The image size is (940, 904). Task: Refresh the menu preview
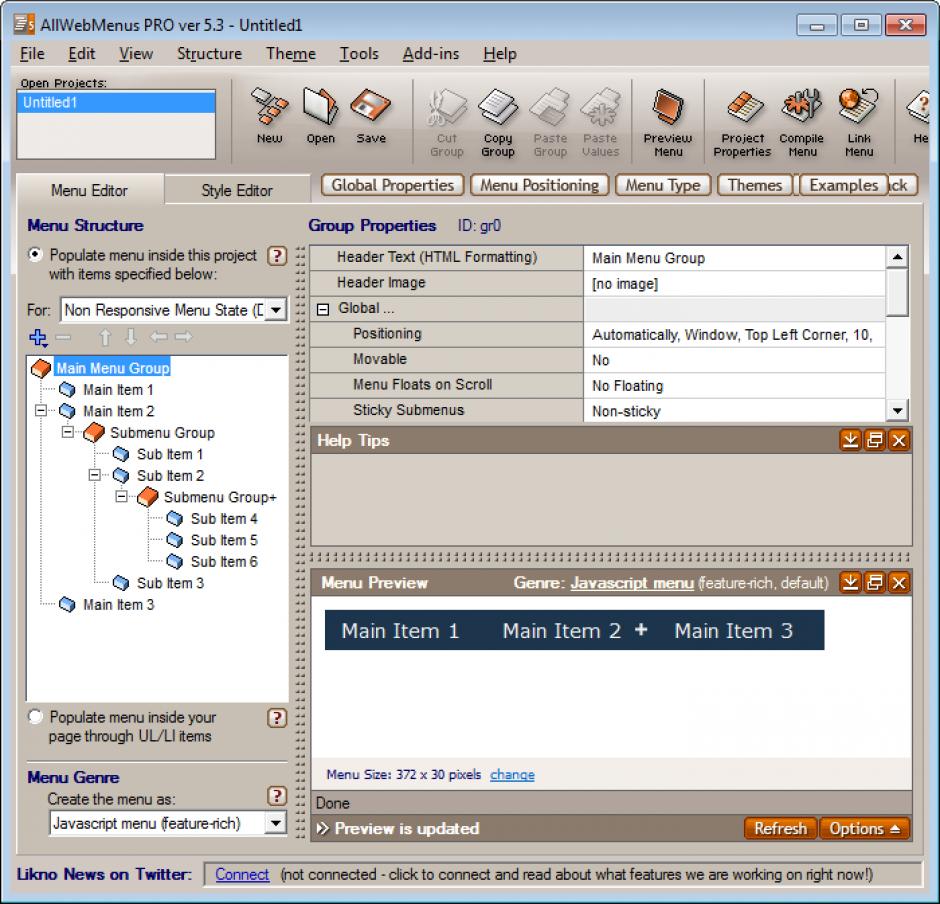[781, 829]
